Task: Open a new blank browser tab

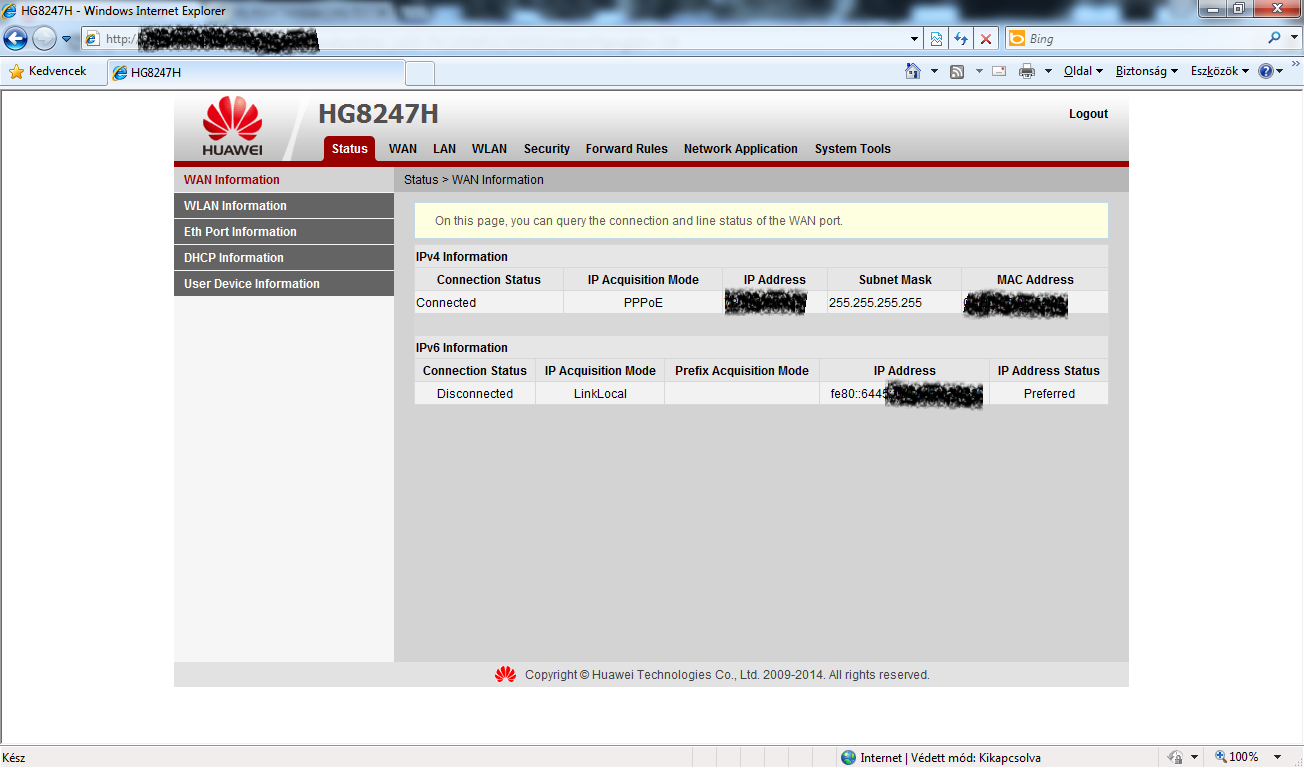Action: tap(420, 73)
